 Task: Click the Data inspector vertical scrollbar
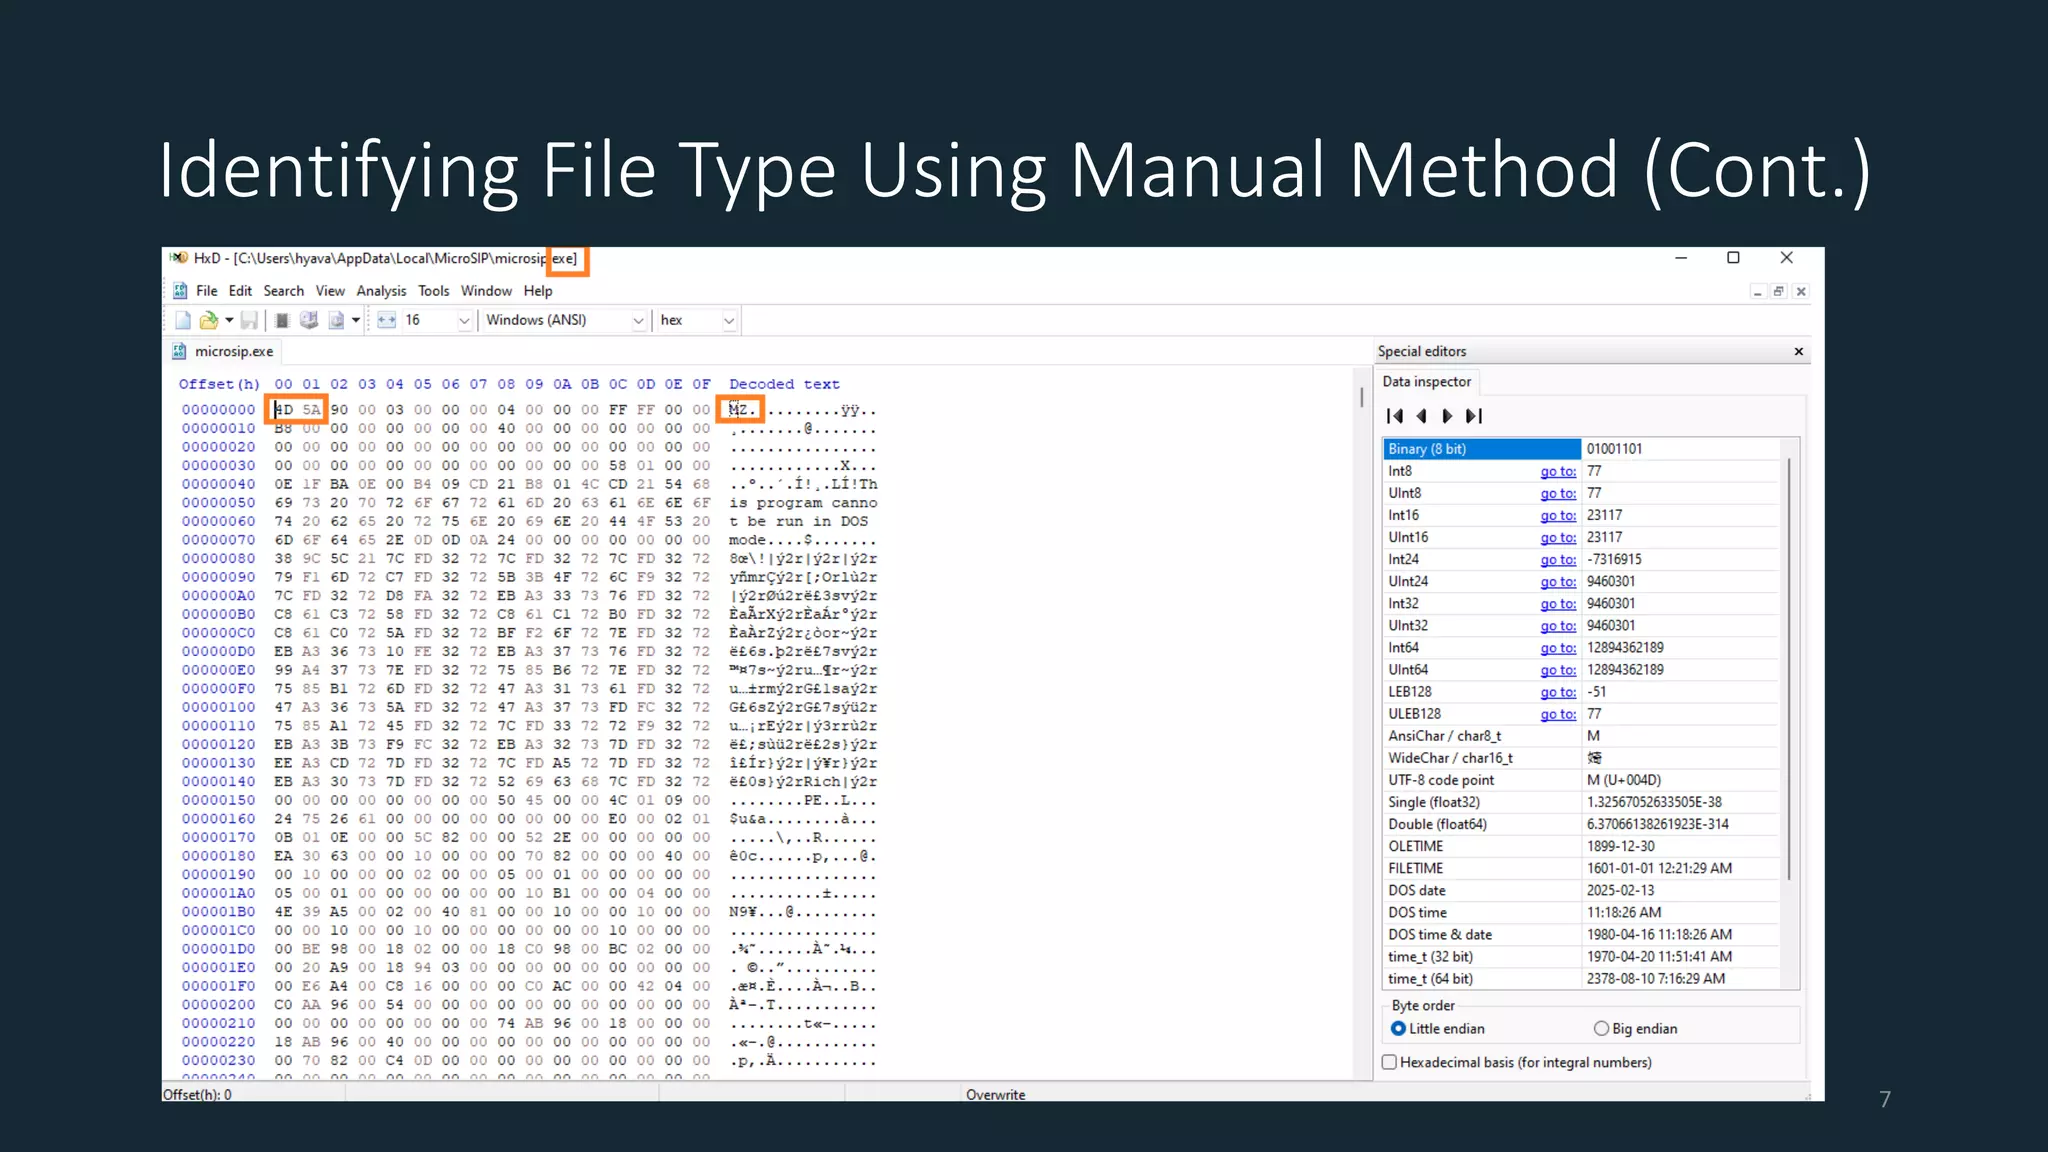click(1789, 670)
